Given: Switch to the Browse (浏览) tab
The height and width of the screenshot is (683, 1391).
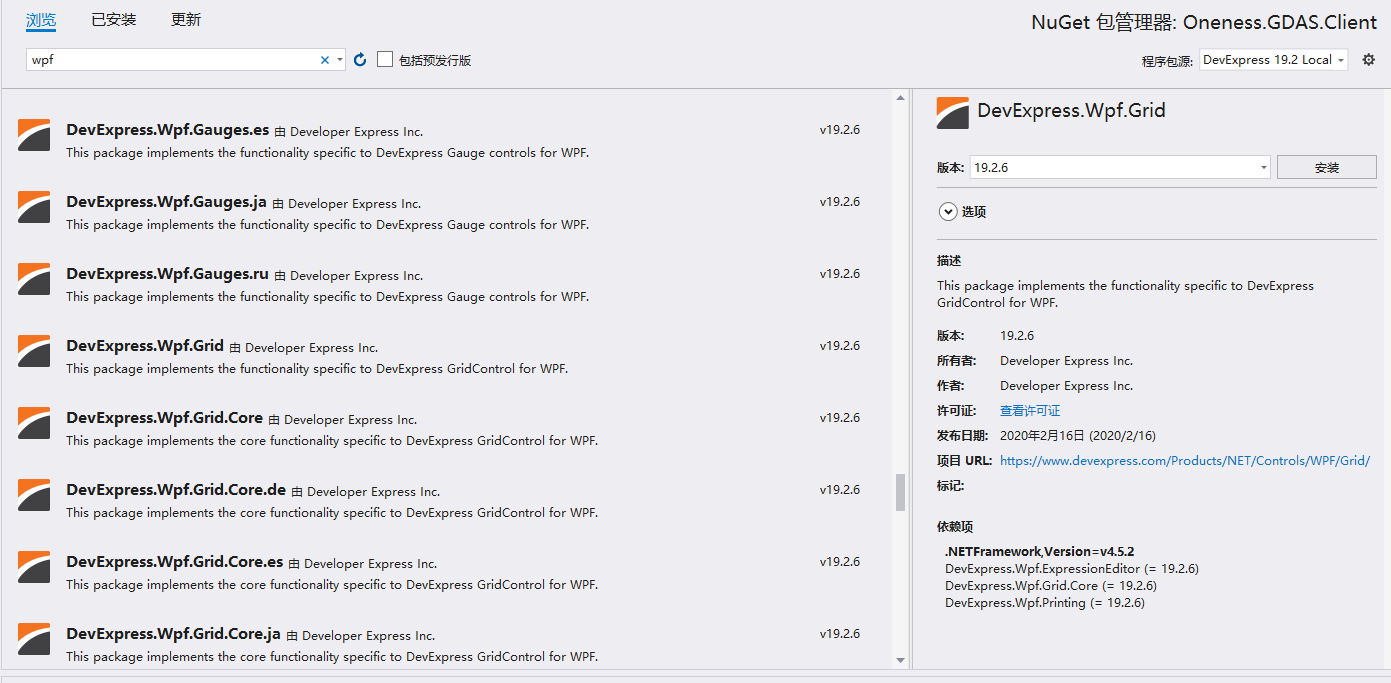Looking at the screenshot, I should (x=41, y=20).
